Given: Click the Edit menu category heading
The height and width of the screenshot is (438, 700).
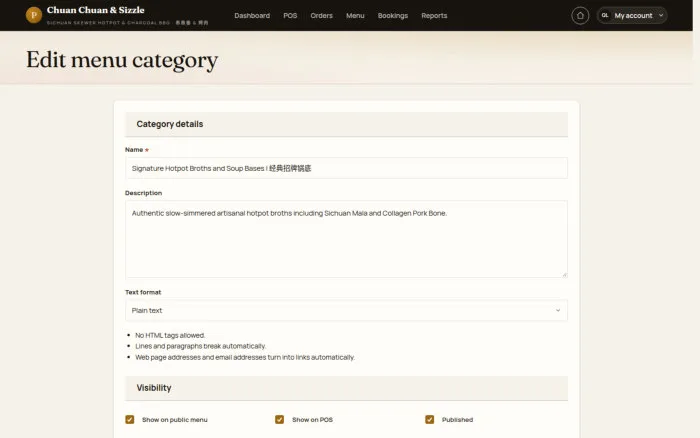Looking at the screenshot, I should [122, 60].
